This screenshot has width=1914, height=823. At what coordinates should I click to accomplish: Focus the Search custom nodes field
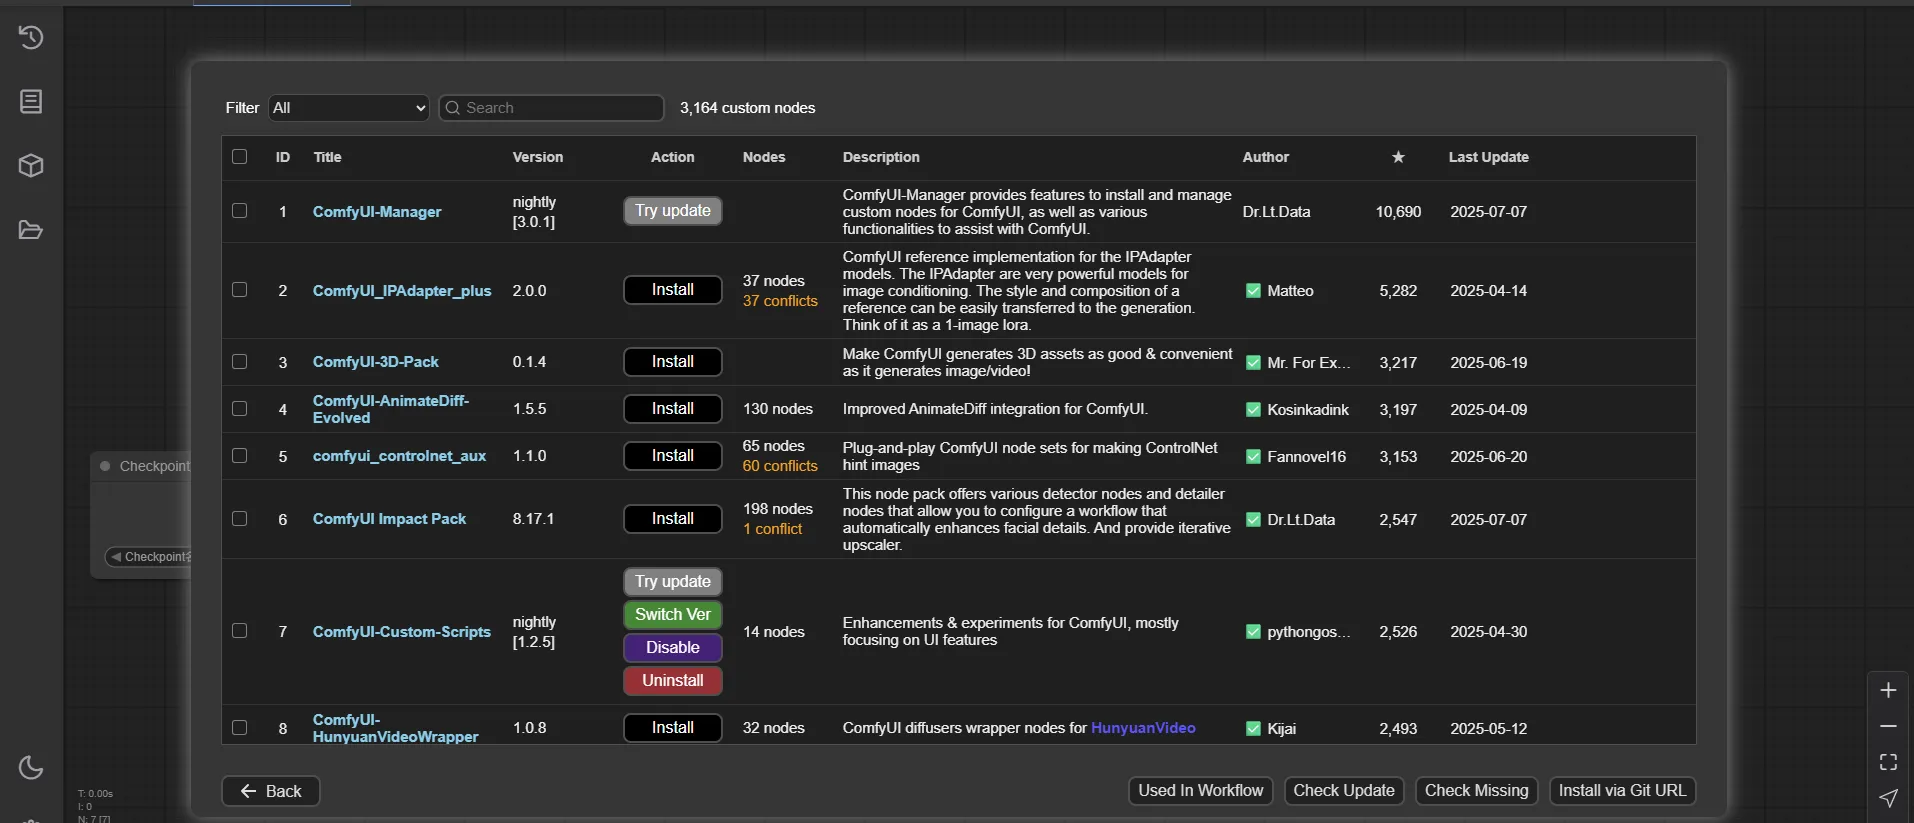tap(552, 108)
